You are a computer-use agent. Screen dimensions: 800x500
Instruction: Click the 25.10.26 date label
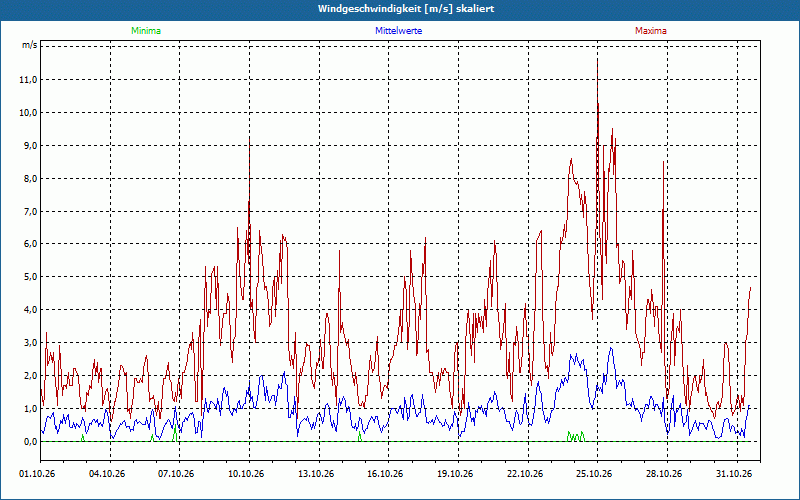[594, 474]
